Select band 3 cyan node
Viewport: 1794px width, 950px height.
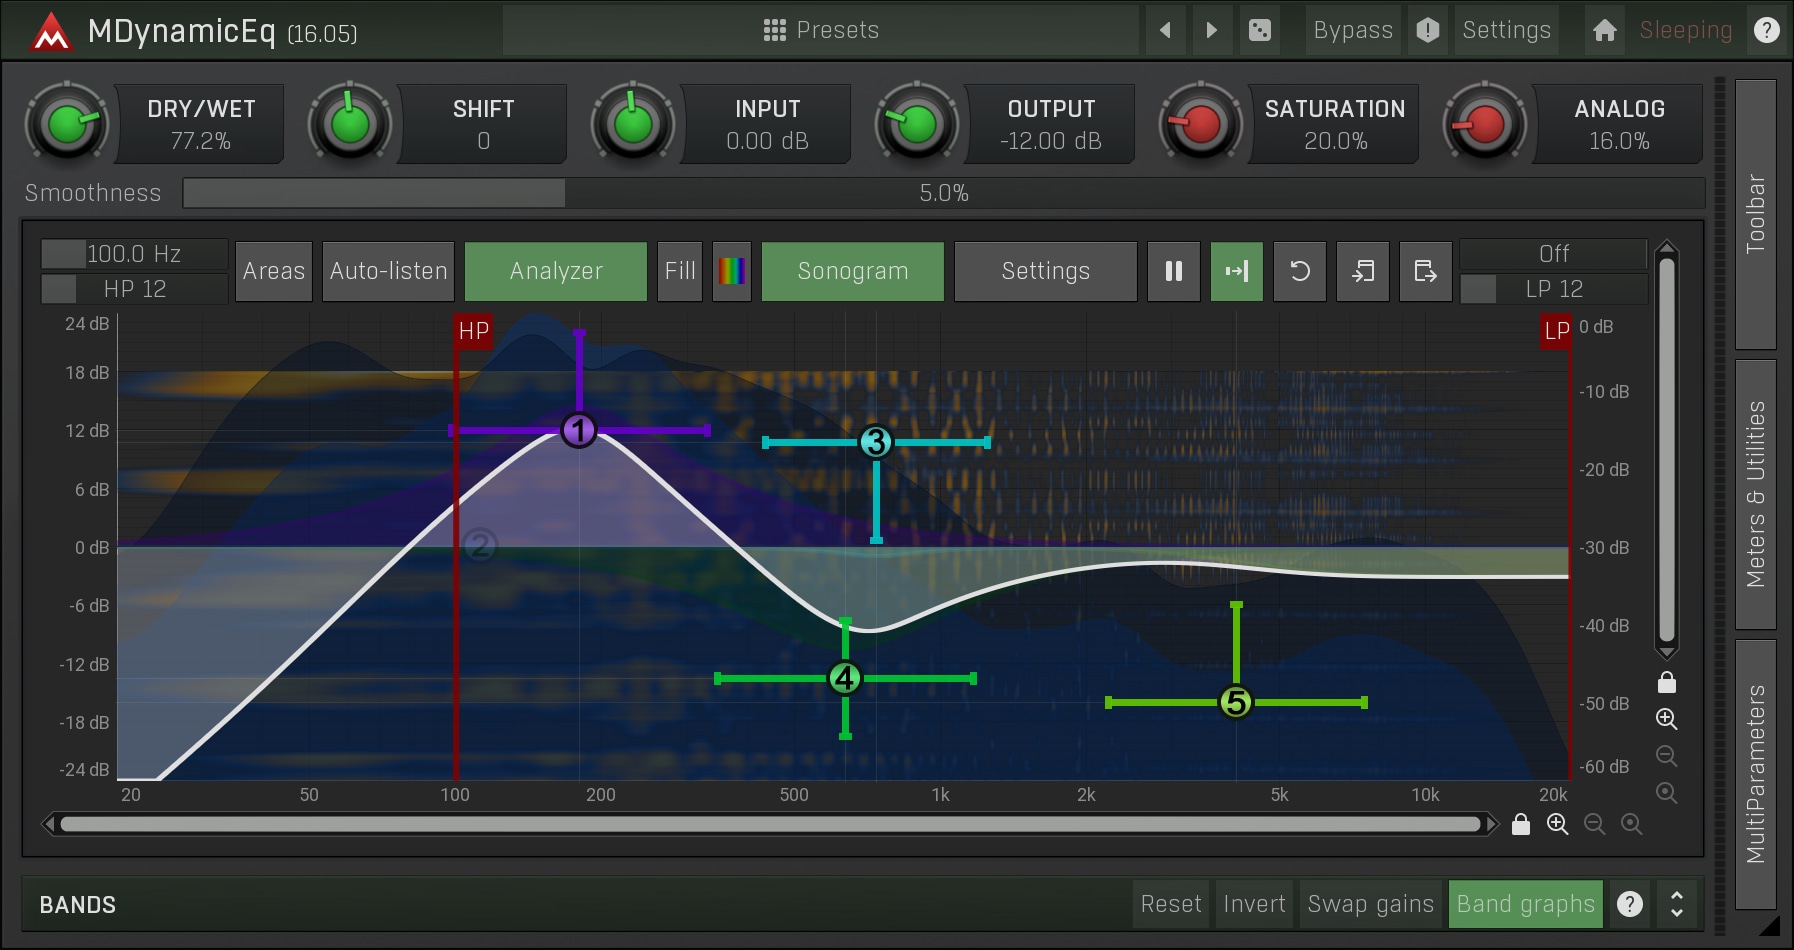[x=876, y=442]
